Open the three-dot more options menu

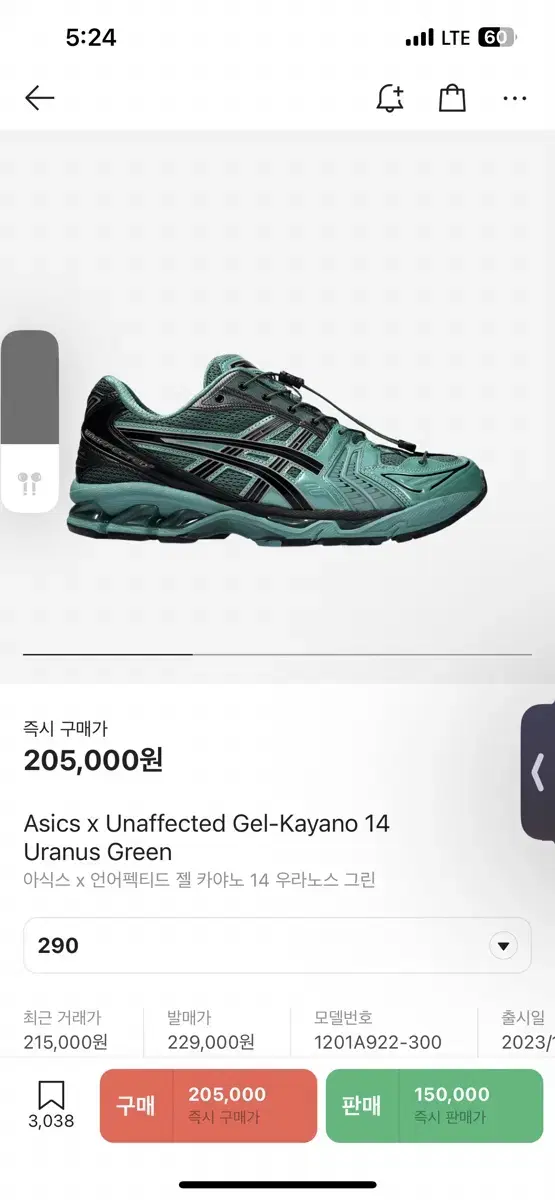[x=515, y=98]
